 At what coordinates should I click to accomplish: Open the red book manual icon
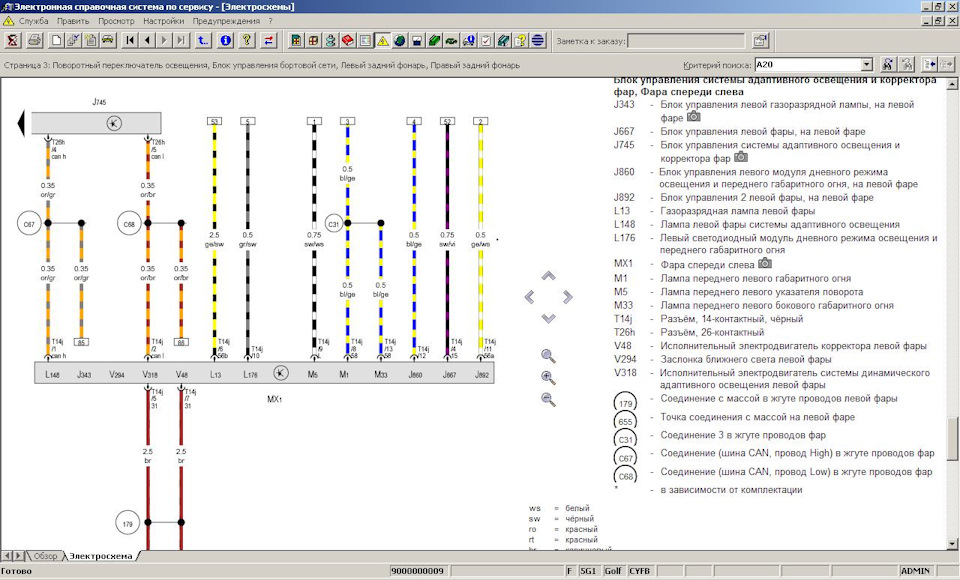348,41
